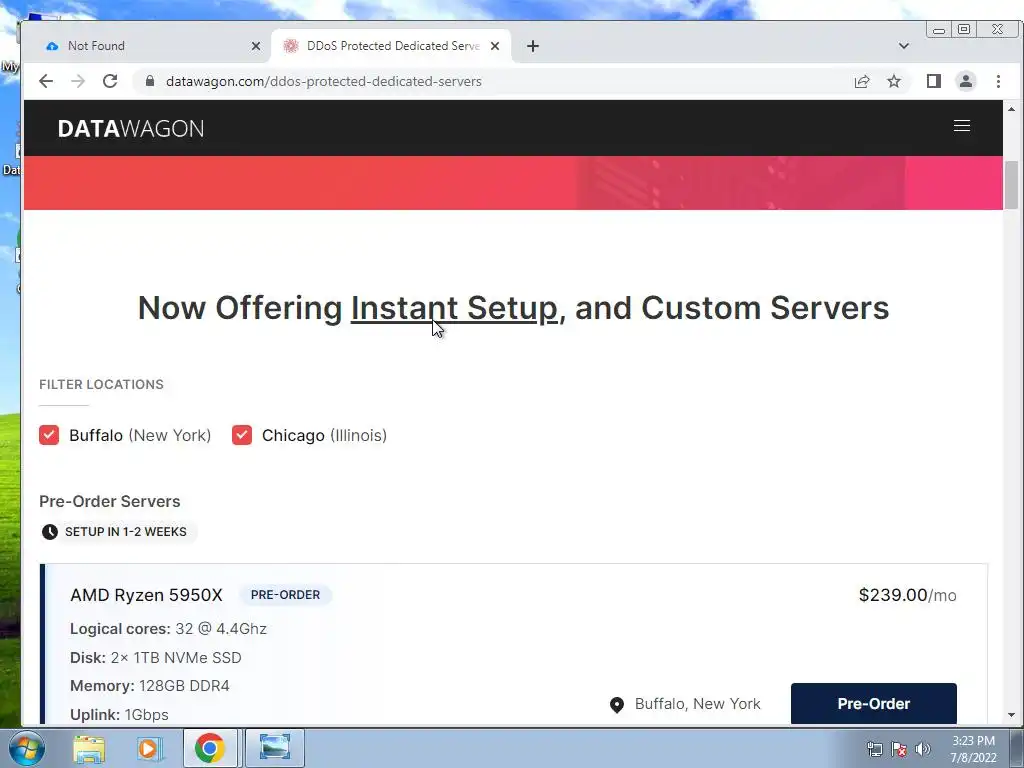Screen dimensions: 1024x768
Task: Click the padlock site info icon
Action: pos(150,81)
